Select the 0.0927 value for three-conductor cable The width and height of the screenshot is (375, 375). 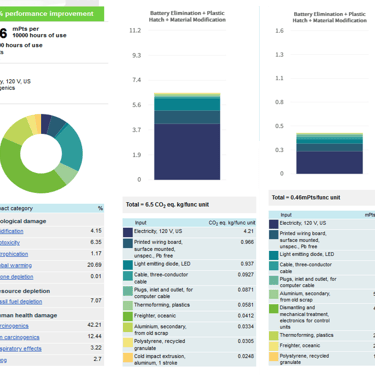246,275
